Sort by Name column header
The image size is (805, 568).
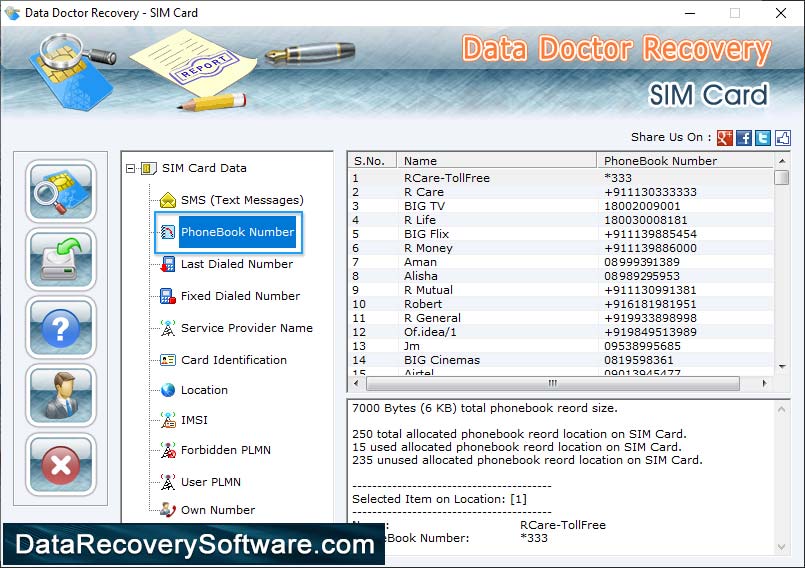[496, 161]
